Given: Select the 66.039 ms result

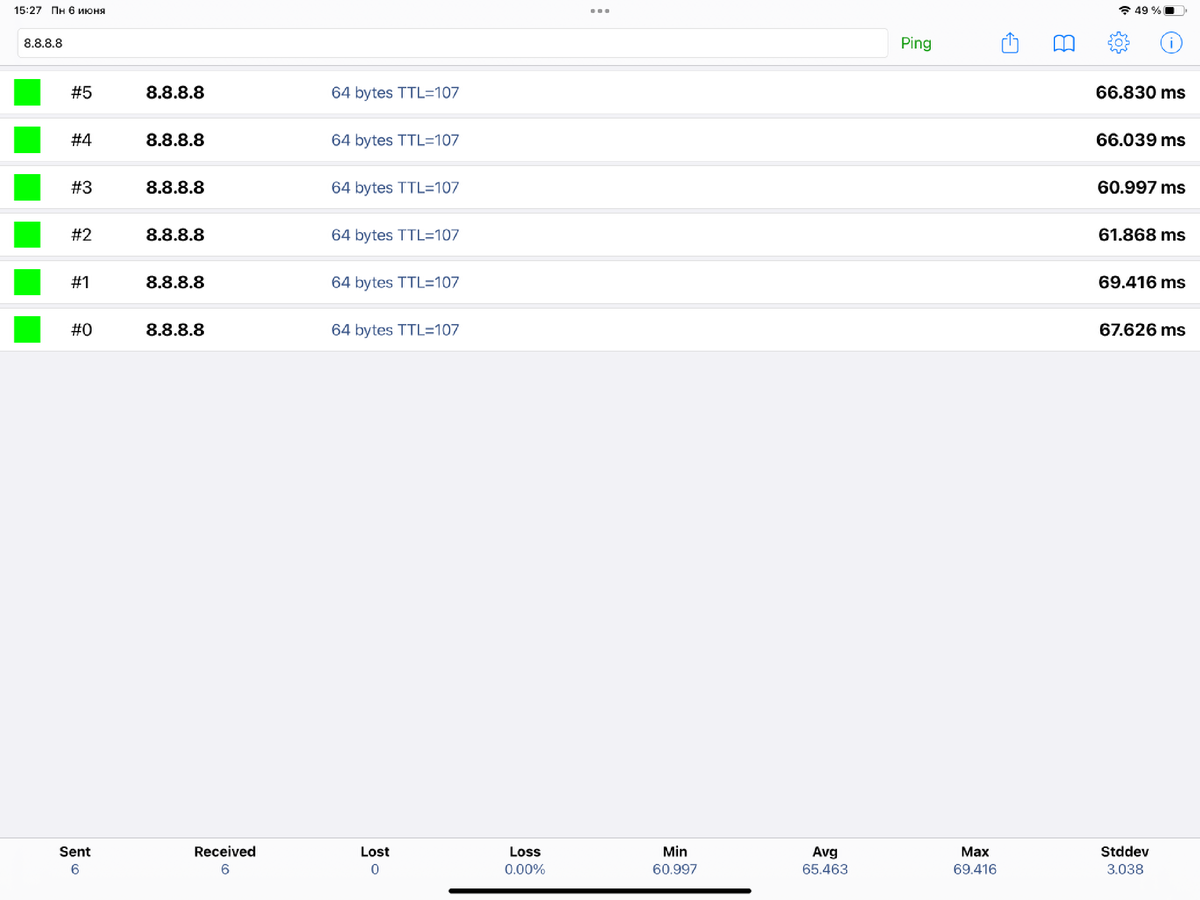Looking at the screenshot, I should (x=1140, y=140).
